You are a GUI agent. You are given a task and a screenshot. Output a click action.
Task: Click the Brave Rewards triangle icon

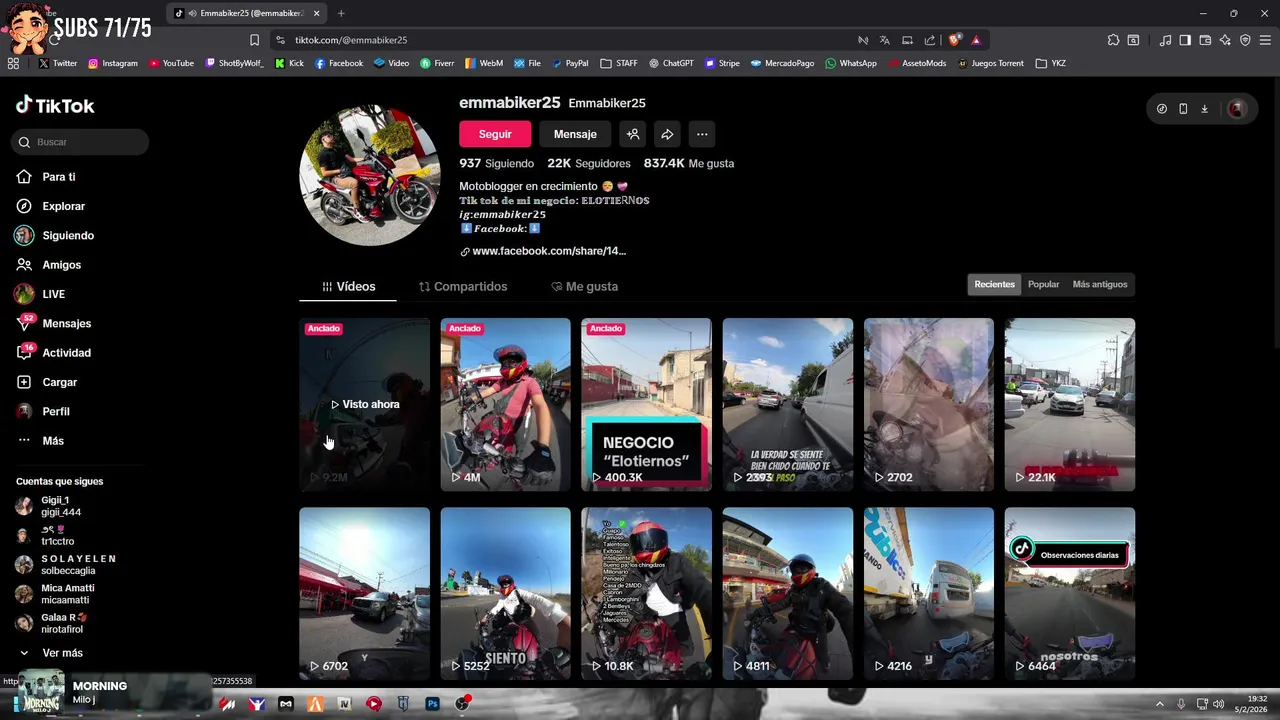point(976,40)
